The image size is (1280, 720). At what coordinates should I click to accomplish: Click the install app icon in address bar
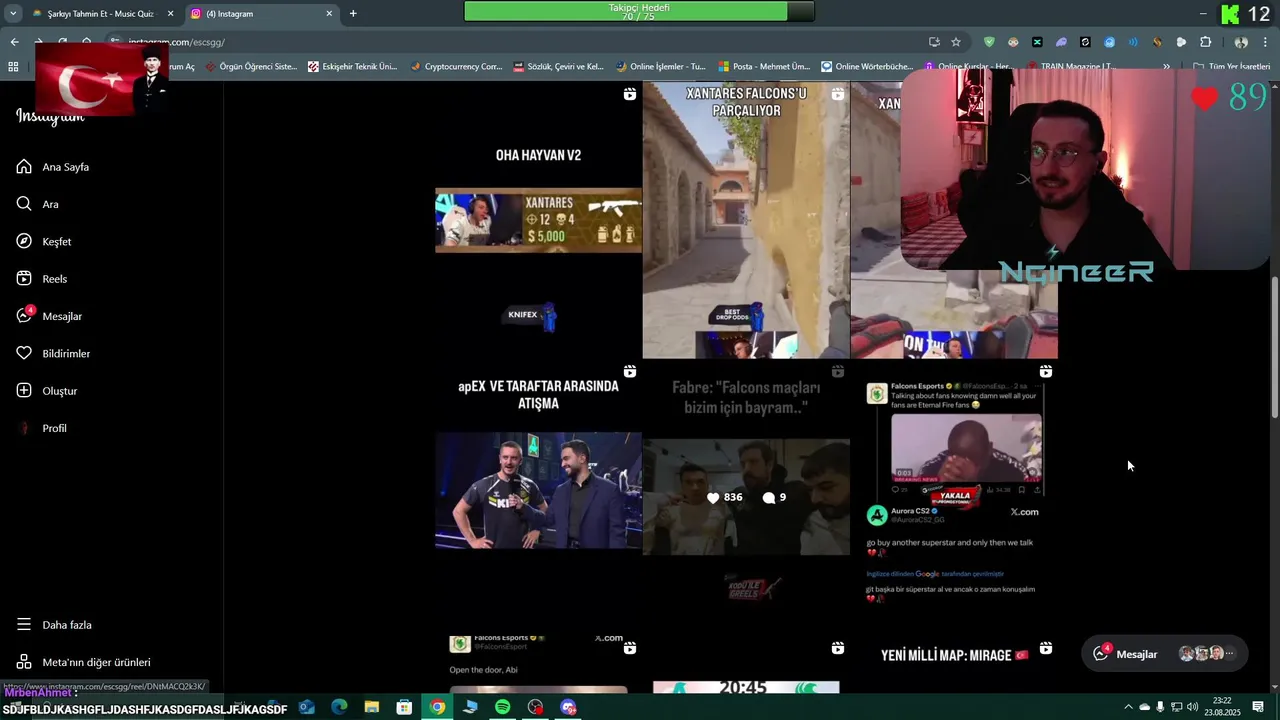934,42
